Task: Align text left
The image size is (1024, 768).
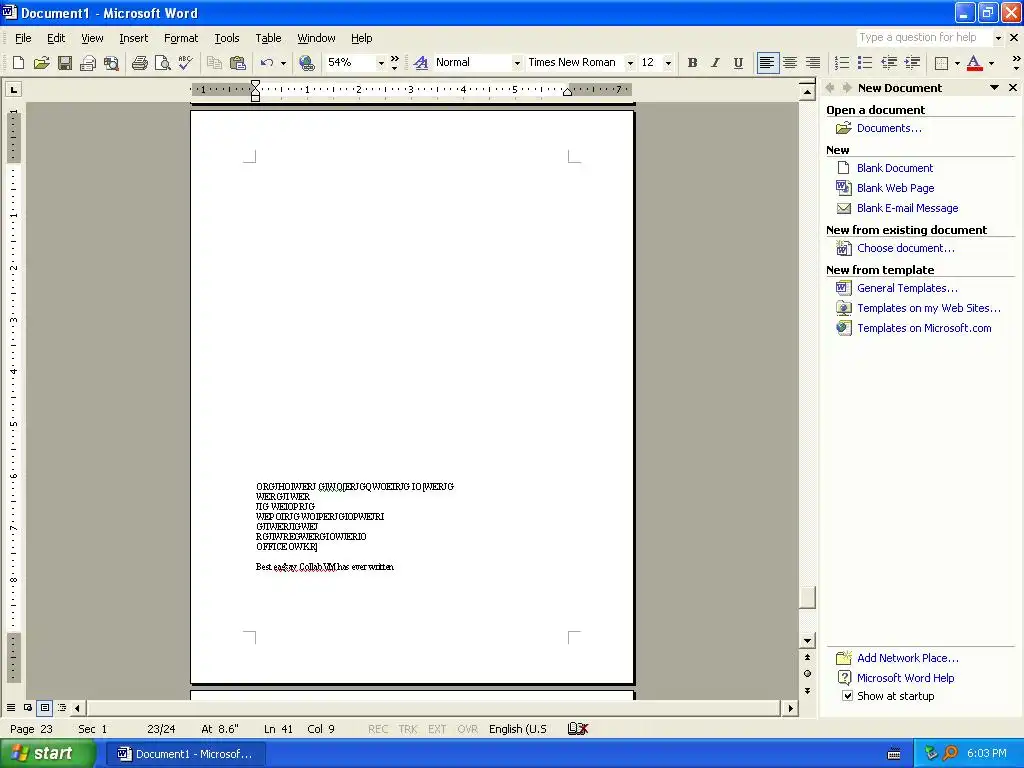Action: tap(767, 63)
